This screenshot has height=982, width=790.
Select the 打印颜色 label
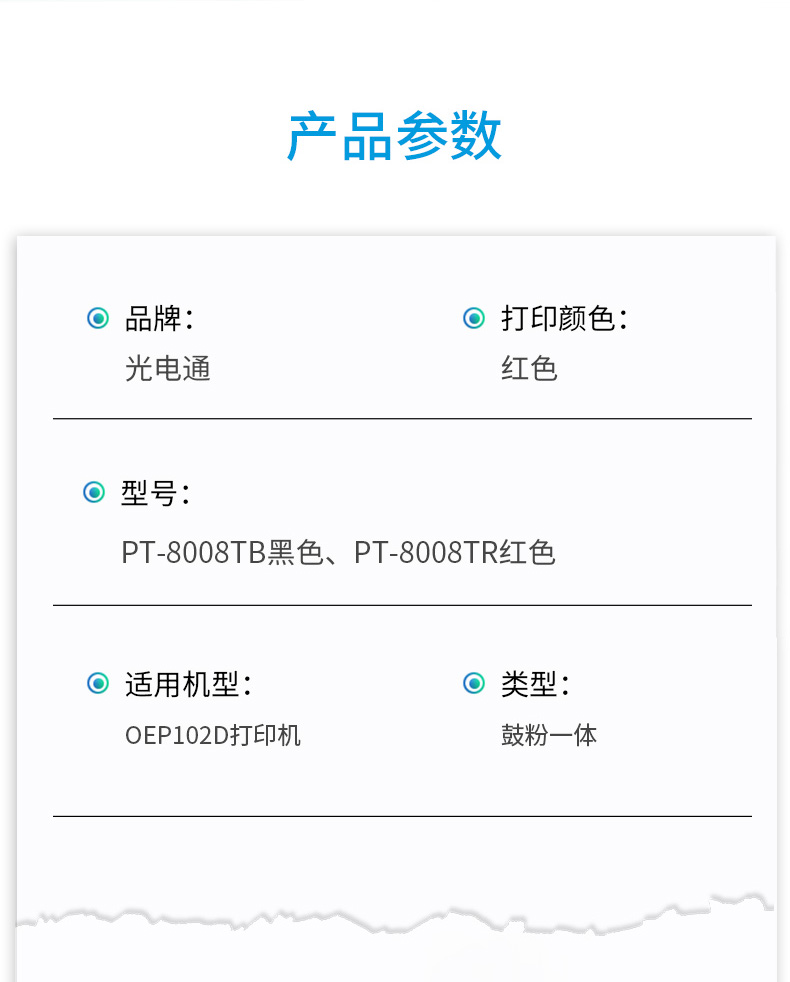point(563,319)
